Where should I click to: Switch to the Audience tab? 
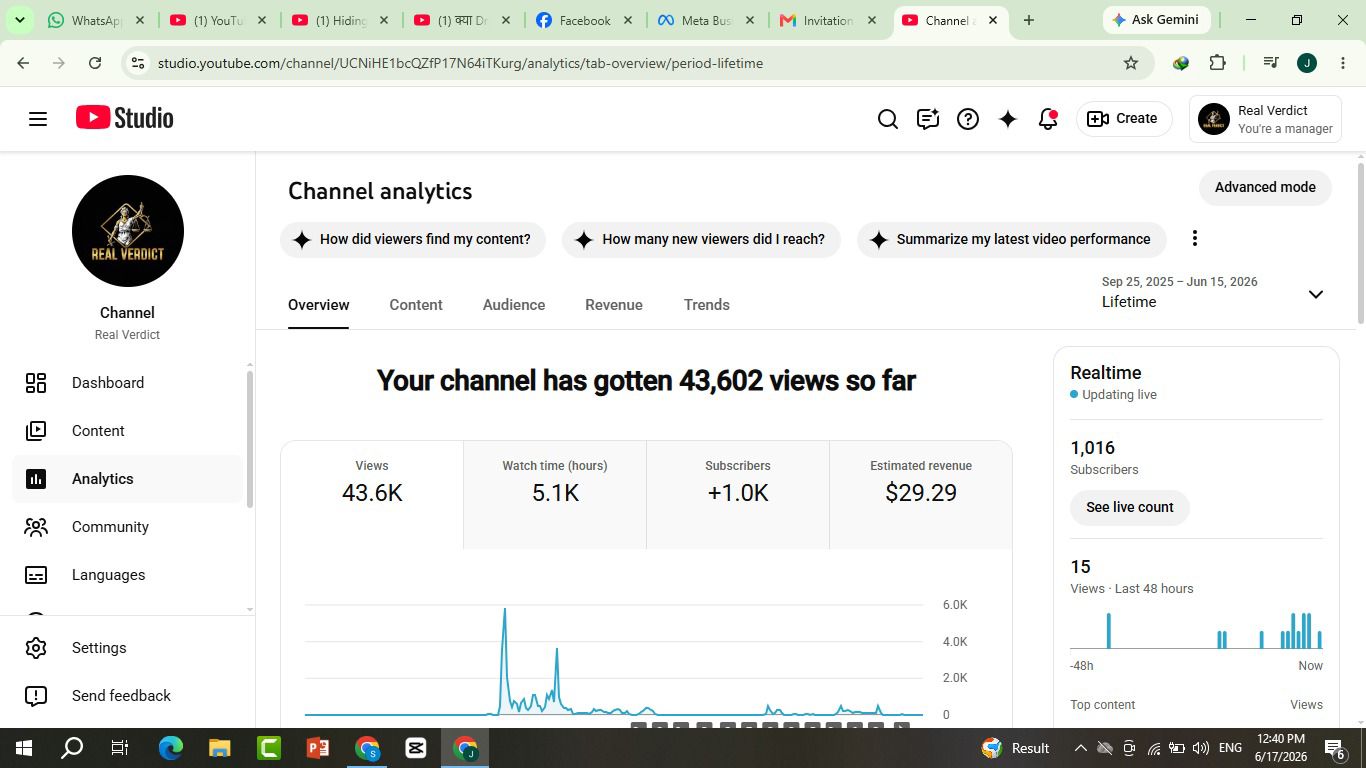514,305
